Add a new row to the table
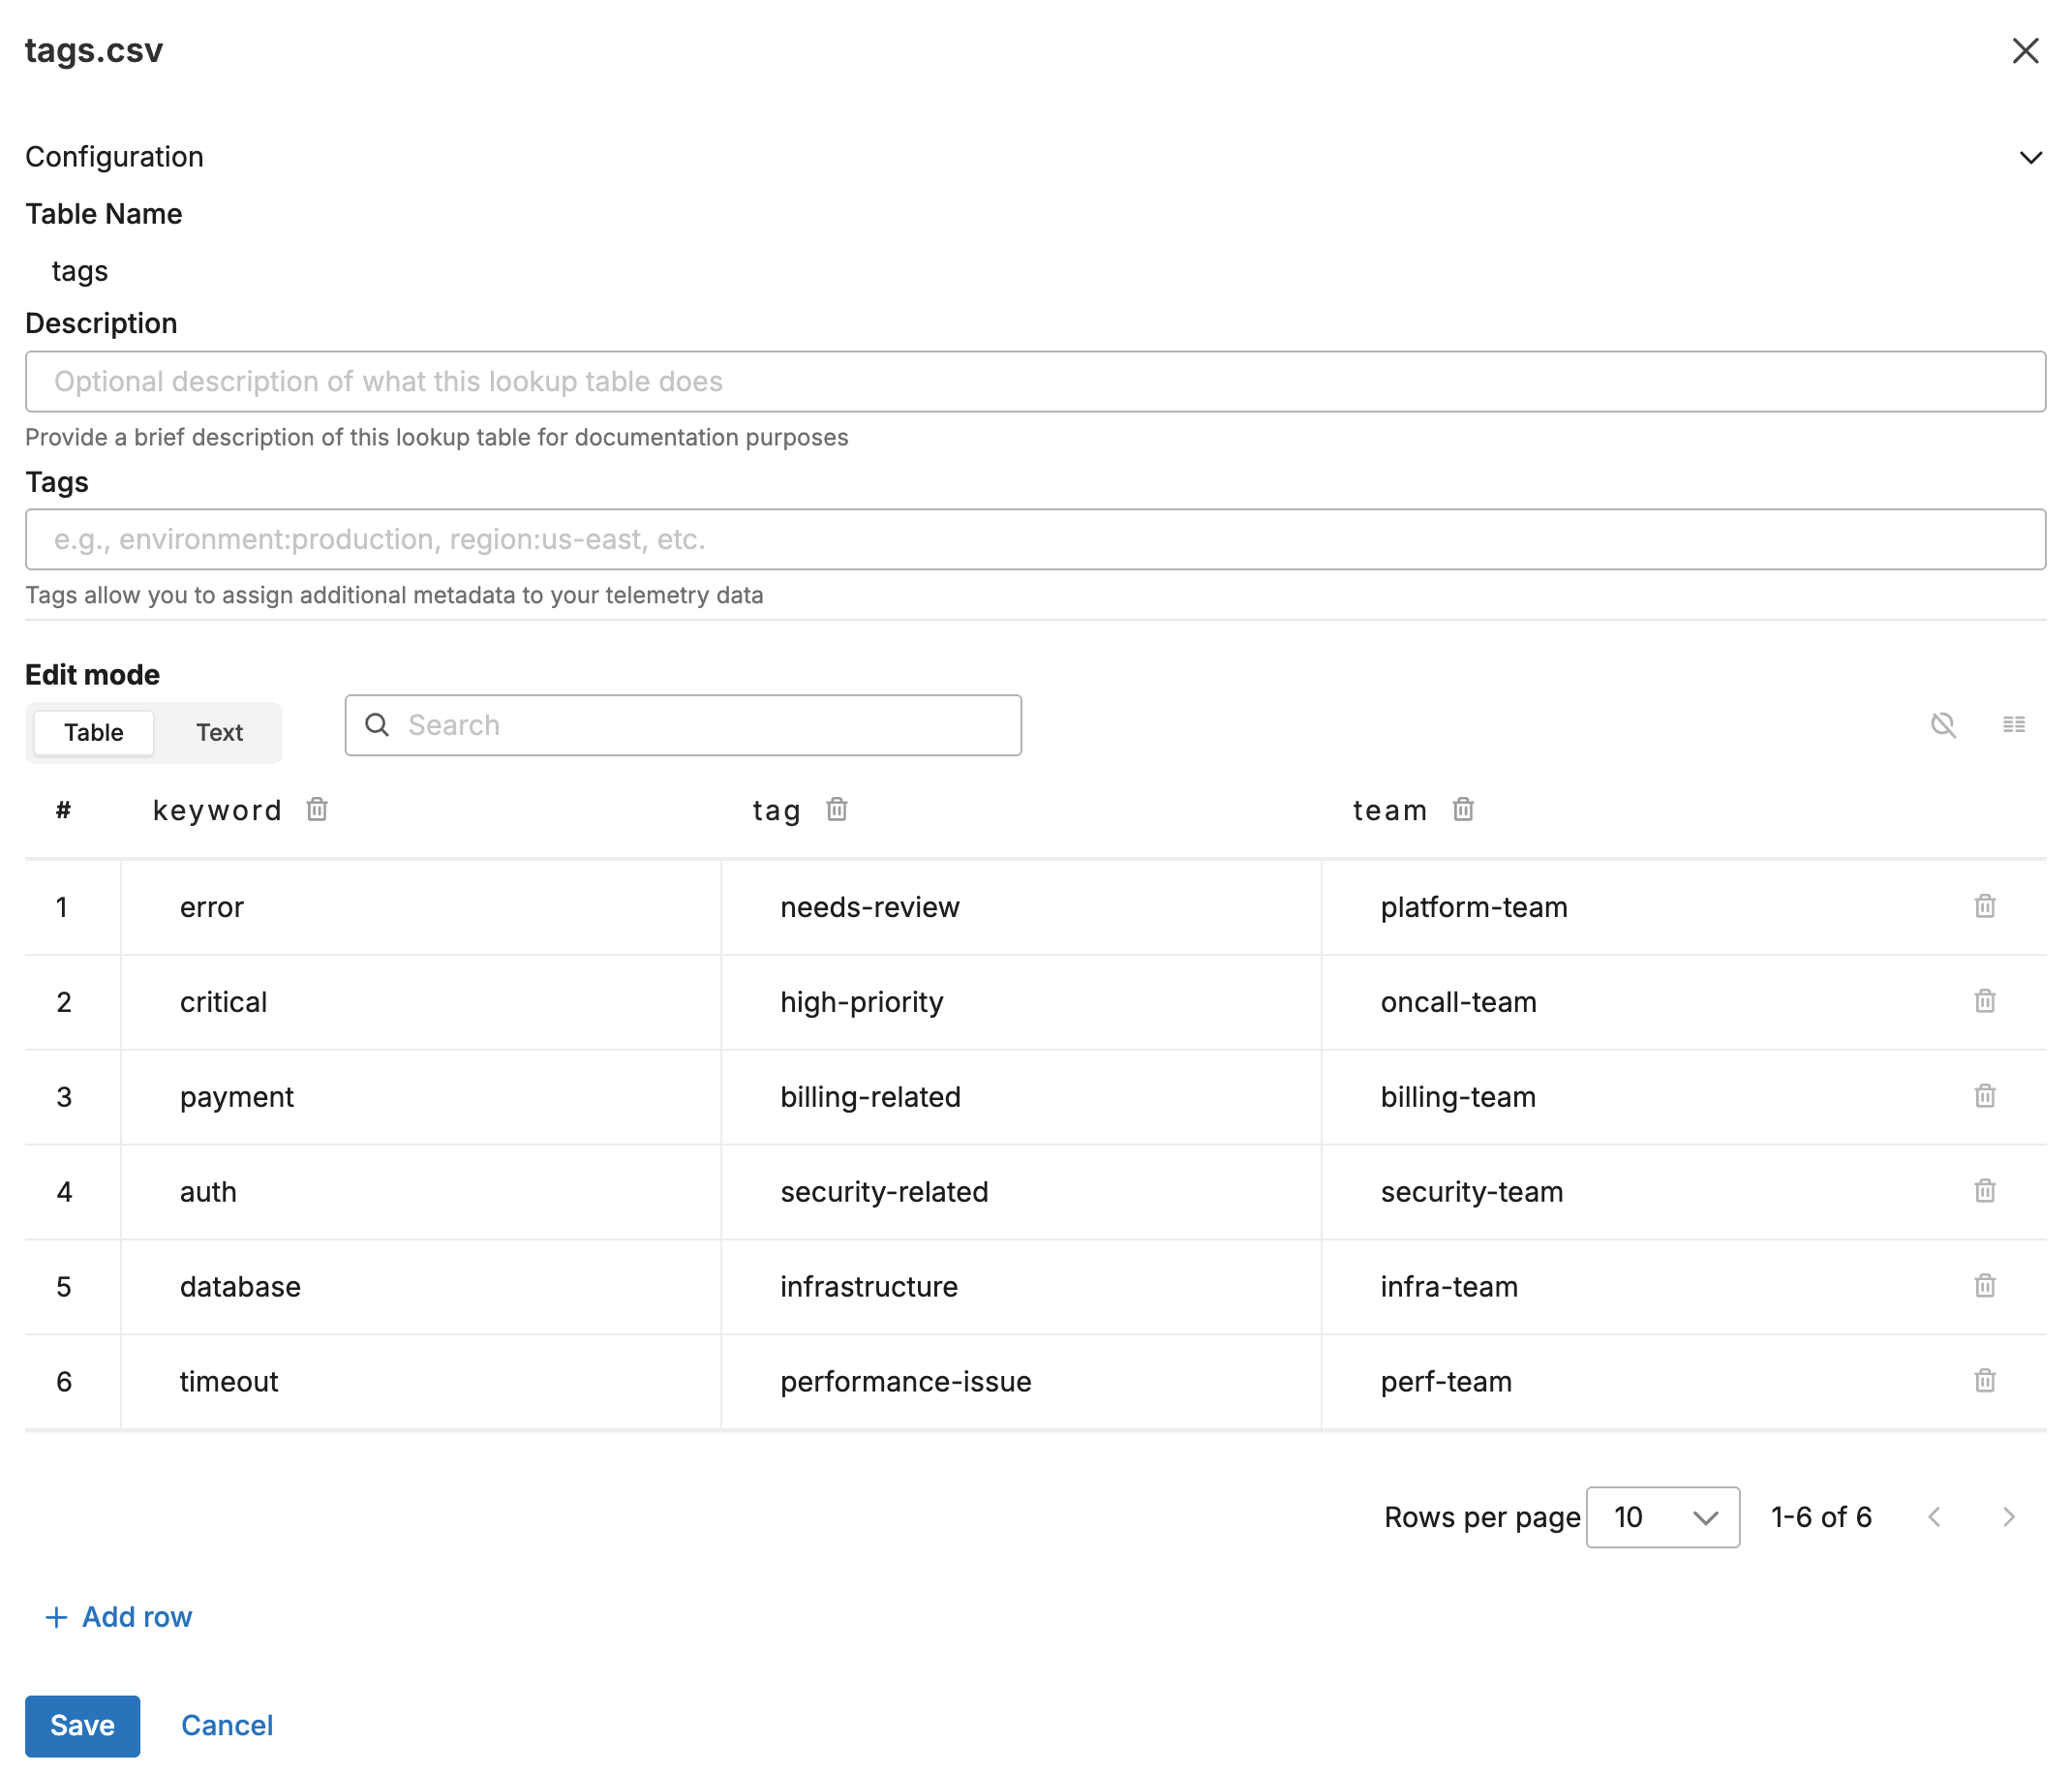2072x1774 pixels. point(118,1617)
